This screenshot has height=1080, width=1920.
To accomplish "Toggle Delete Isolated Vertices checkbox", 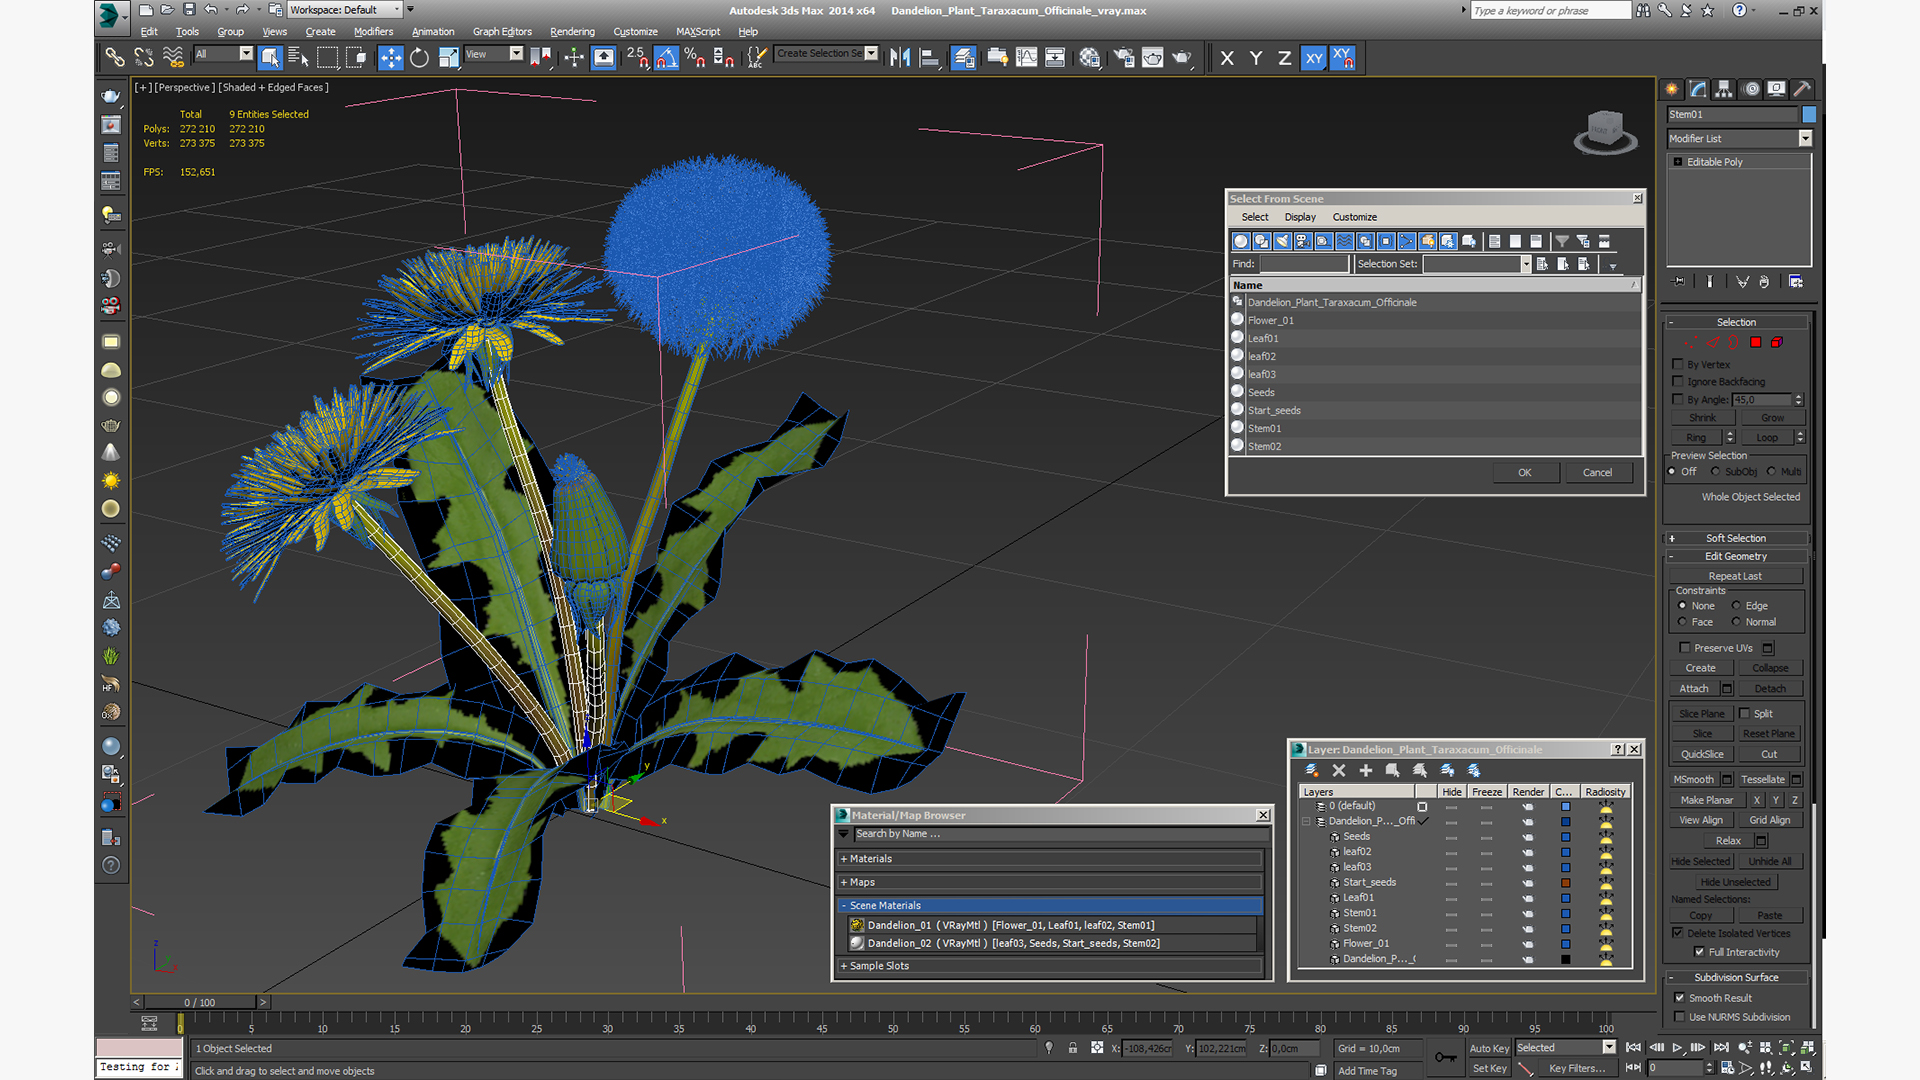I will click(x=1678, y=933).
